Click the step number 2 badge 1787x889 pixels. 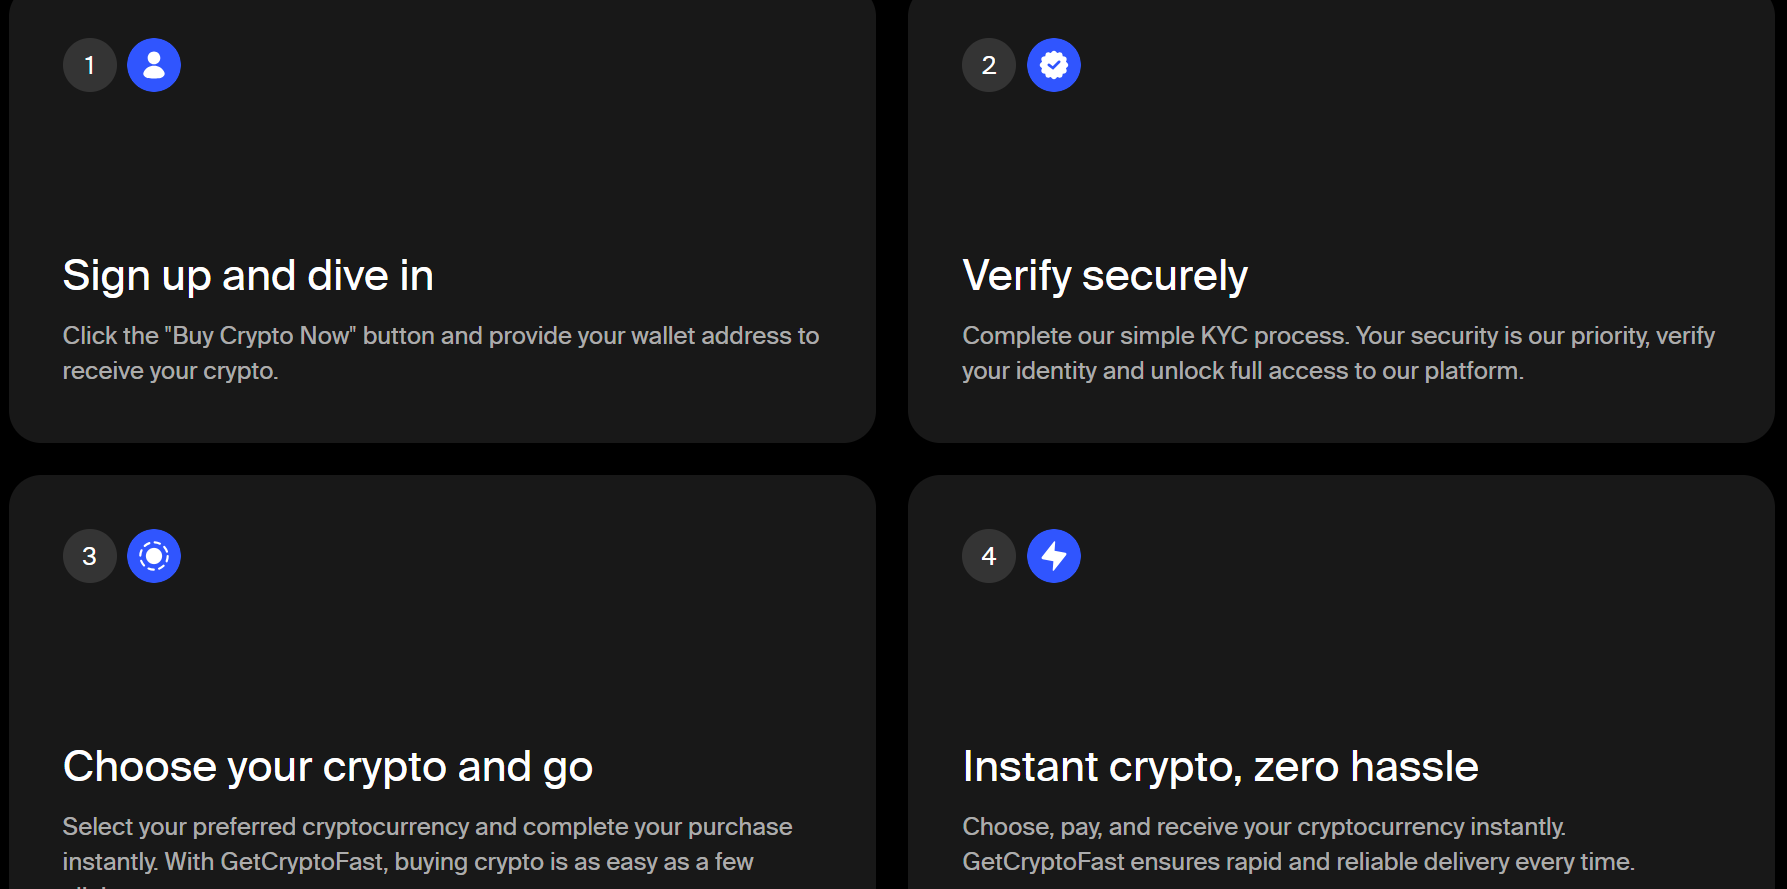[x=989, y=65]
